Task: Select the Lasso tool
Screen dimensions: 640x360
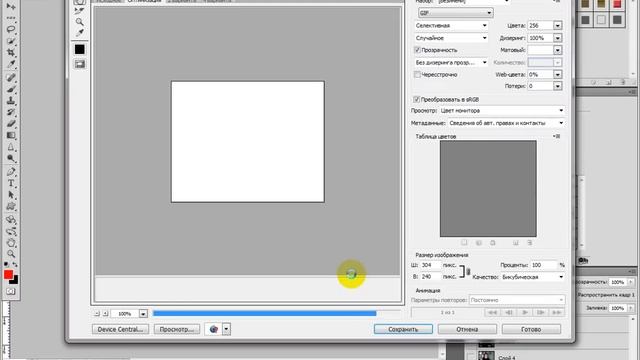Action: pyautogui.click(x=11, y=29)
